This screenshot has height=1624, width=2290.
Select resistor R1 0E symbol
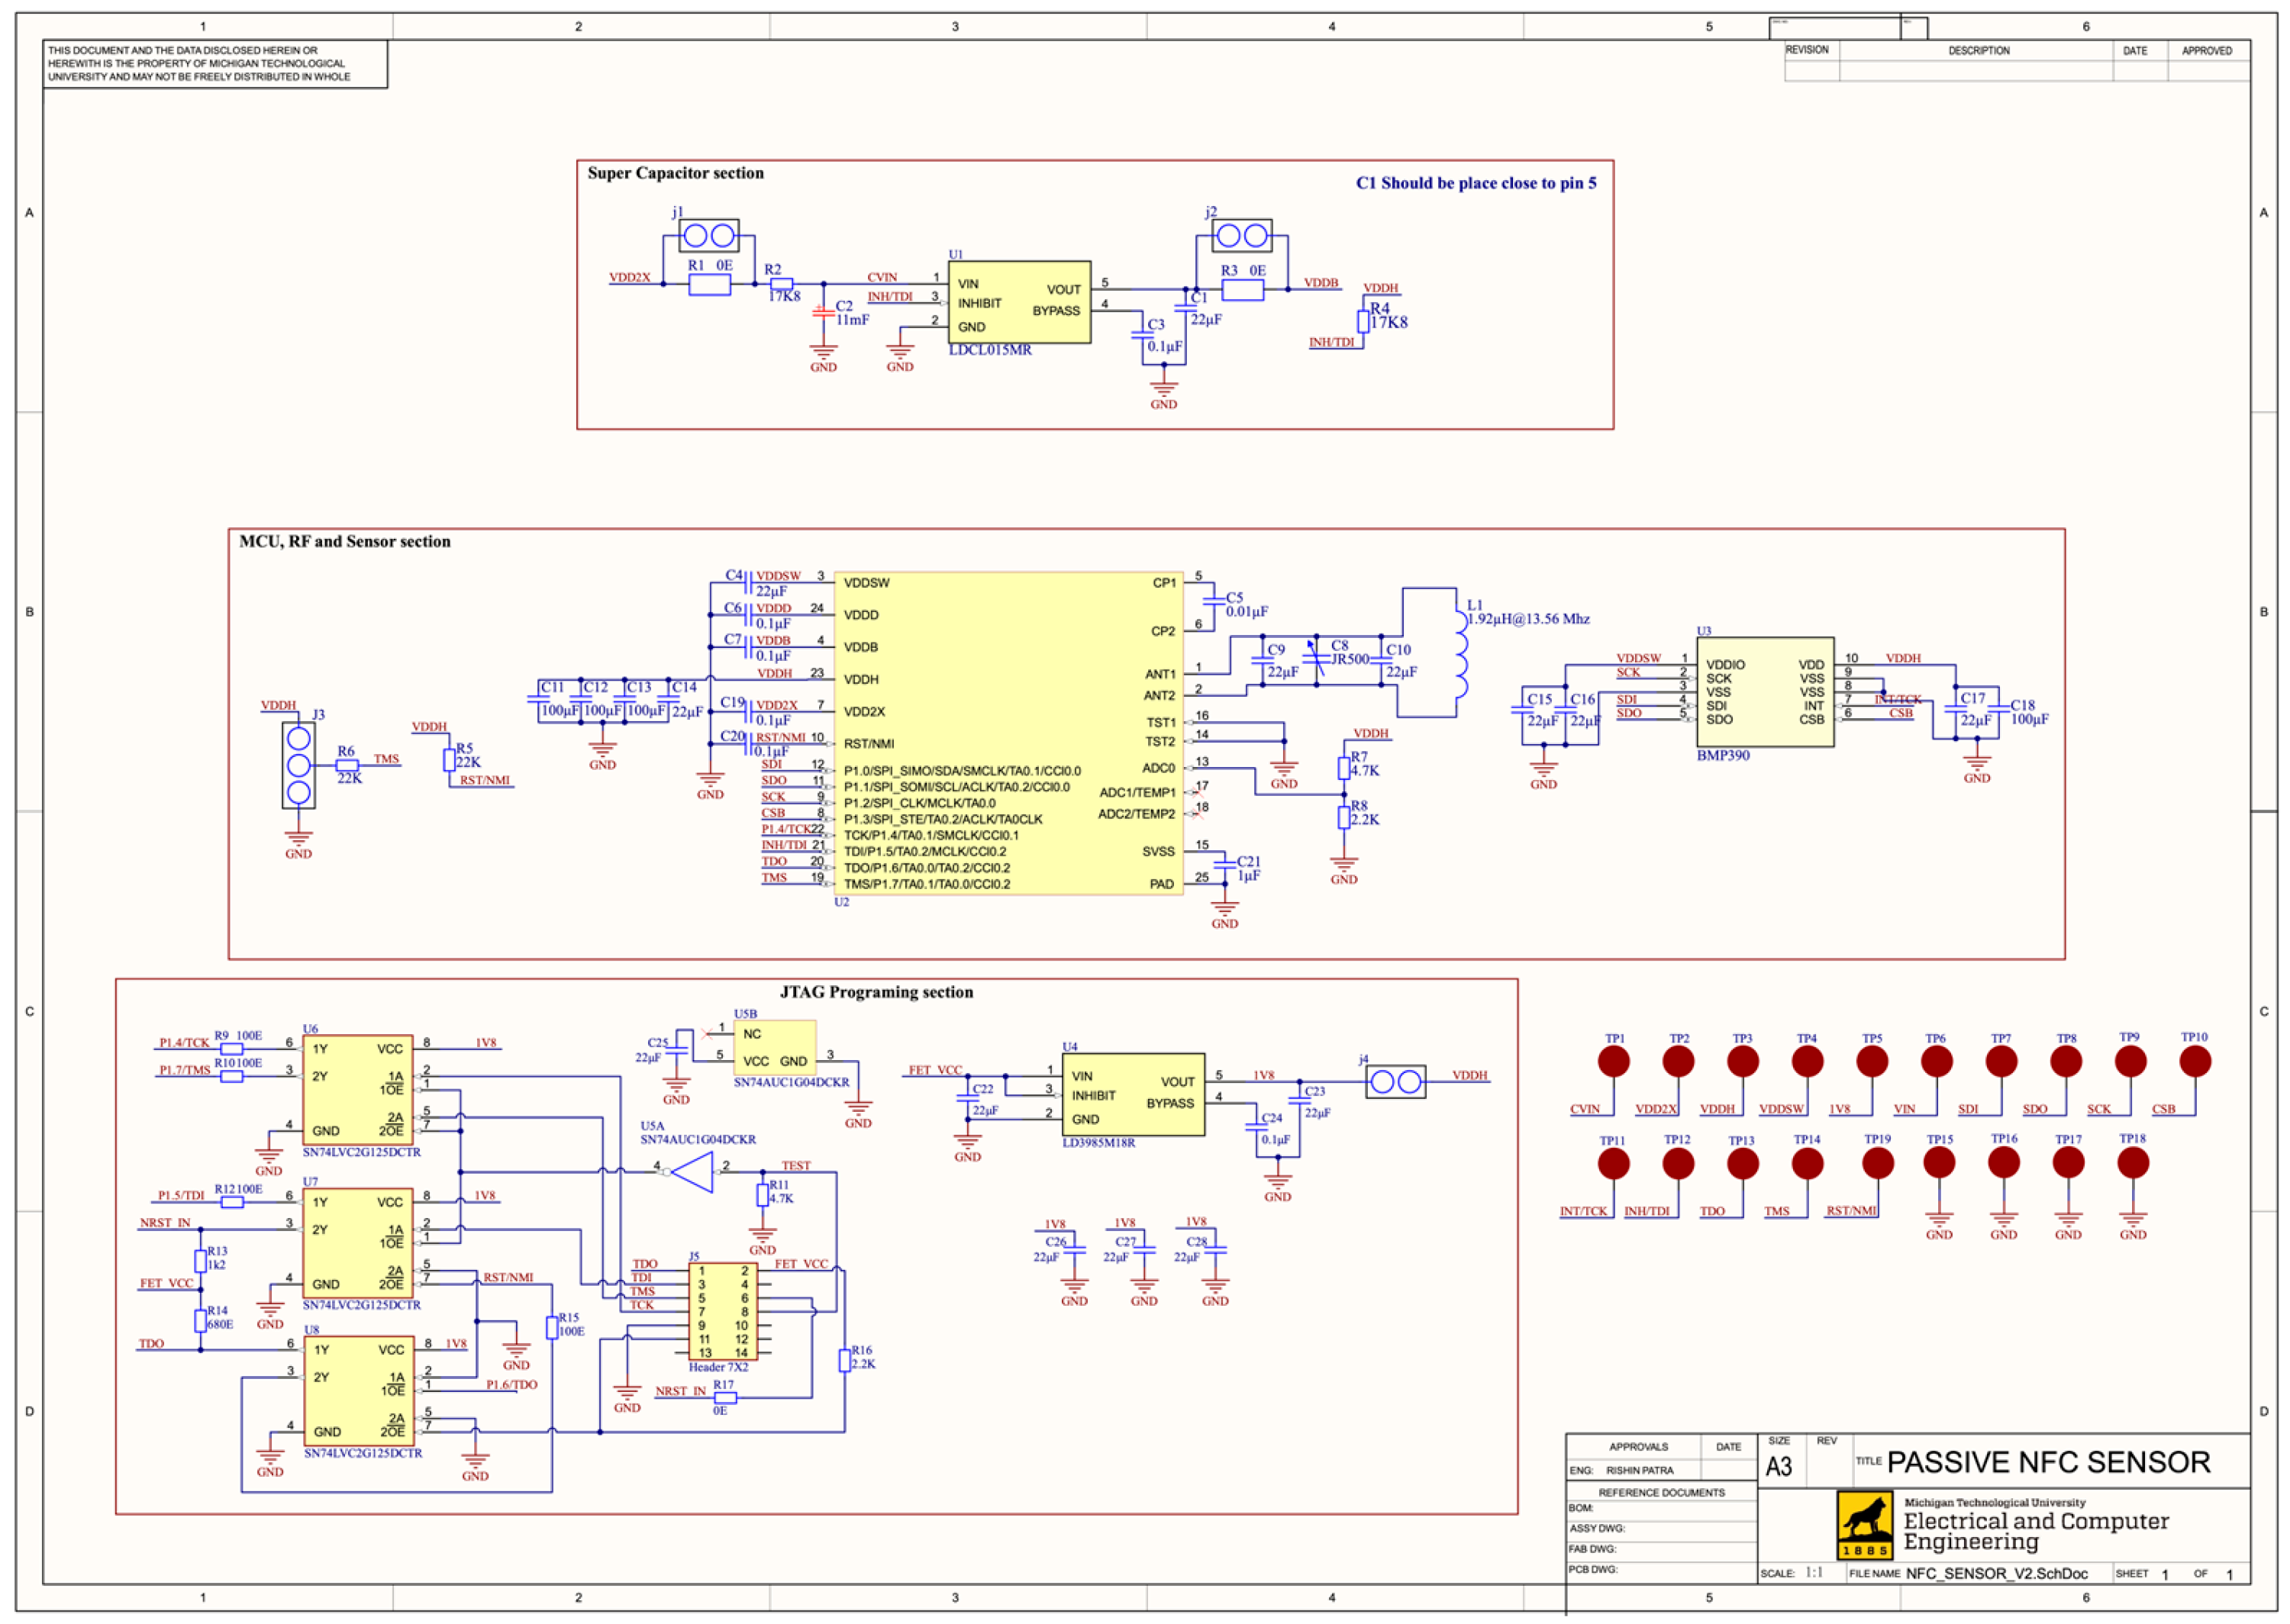710,285
